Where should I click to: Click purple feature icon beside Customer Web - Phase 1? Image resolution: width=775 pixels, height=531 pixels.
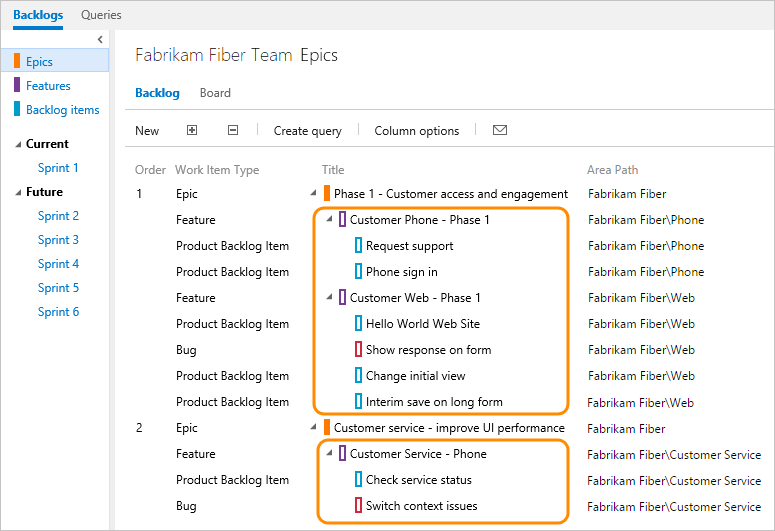[x=342, y=297]
